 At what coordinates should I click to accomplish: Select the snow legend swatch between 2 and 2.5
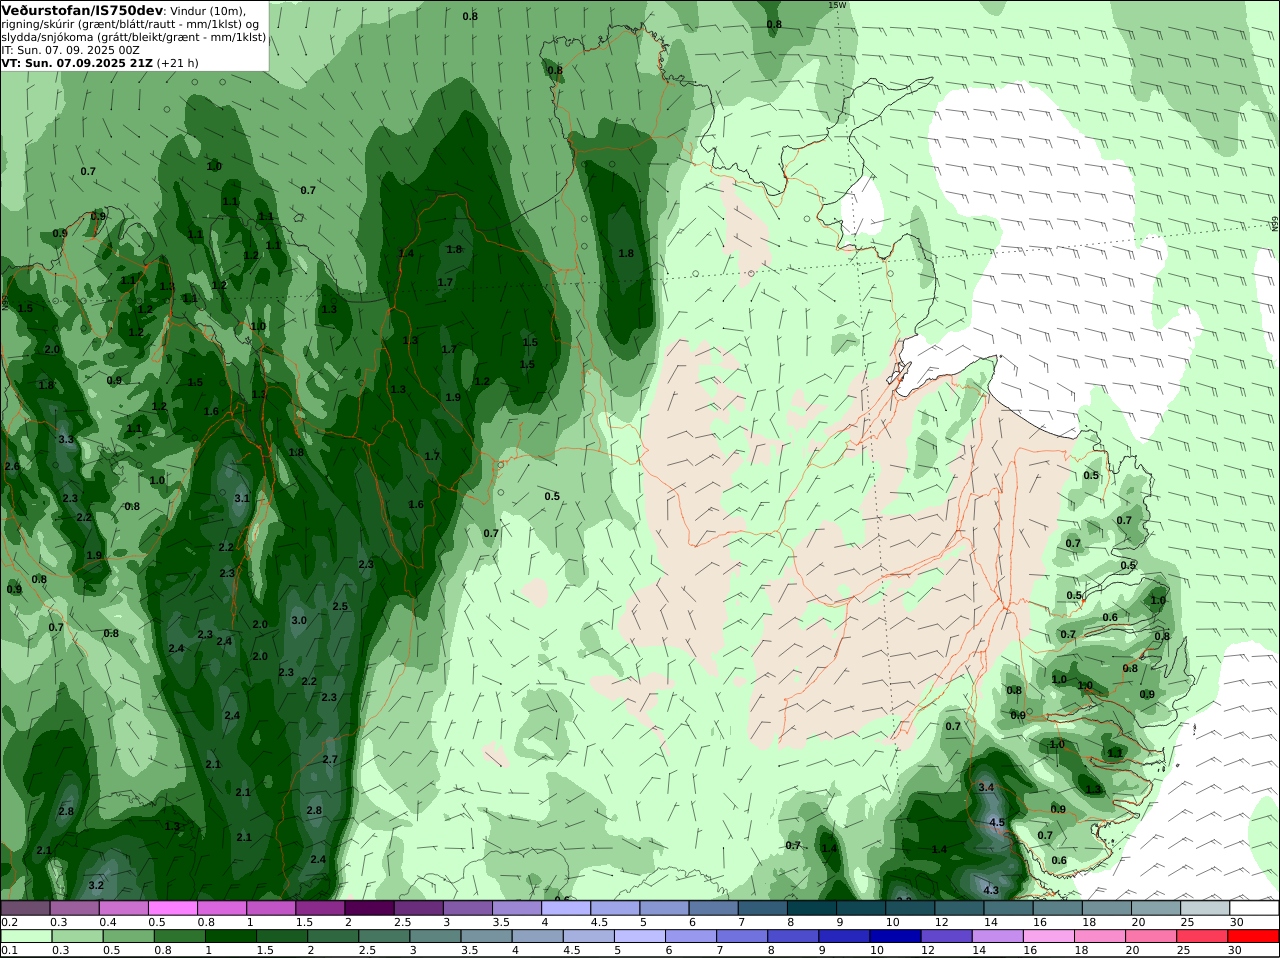pyautogui.click(x=369, y=908)
